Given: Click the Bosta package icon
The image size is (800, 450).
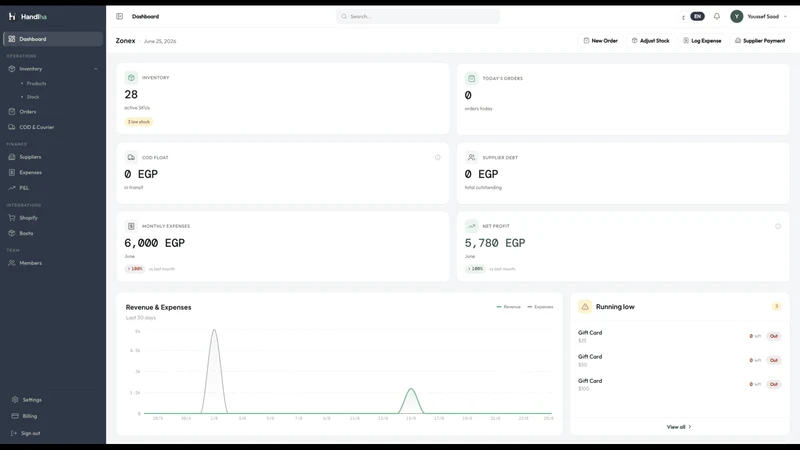Looking at the screenshot, I should (x=12, y=233).
